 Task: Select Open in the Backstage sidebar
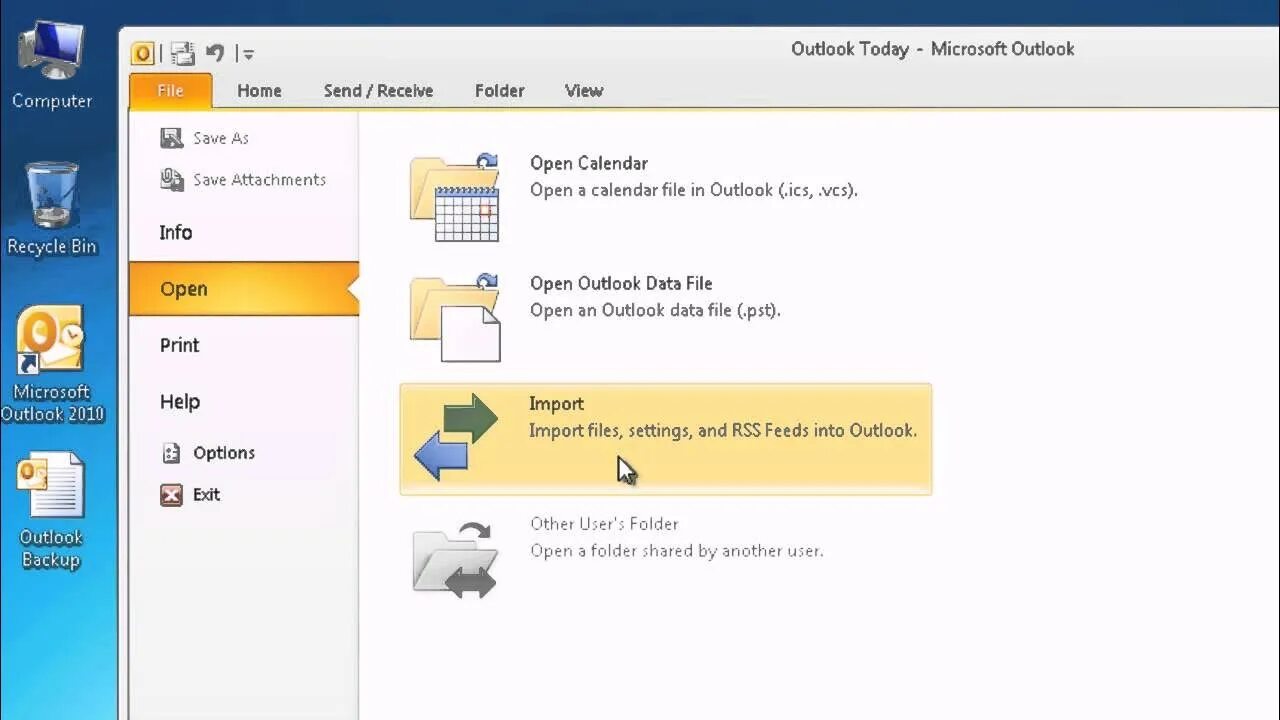click(x=243, y=289)
